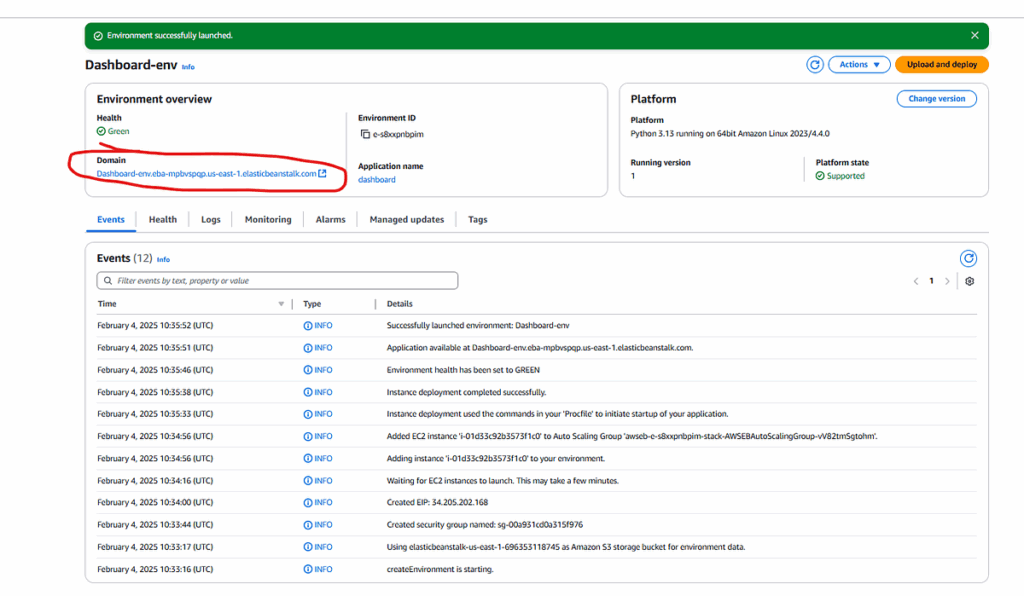Copy the Environment ID using the copy icon
Image resolution: width=1024 pixels, height=596 pixels.
tap(366, 133)
